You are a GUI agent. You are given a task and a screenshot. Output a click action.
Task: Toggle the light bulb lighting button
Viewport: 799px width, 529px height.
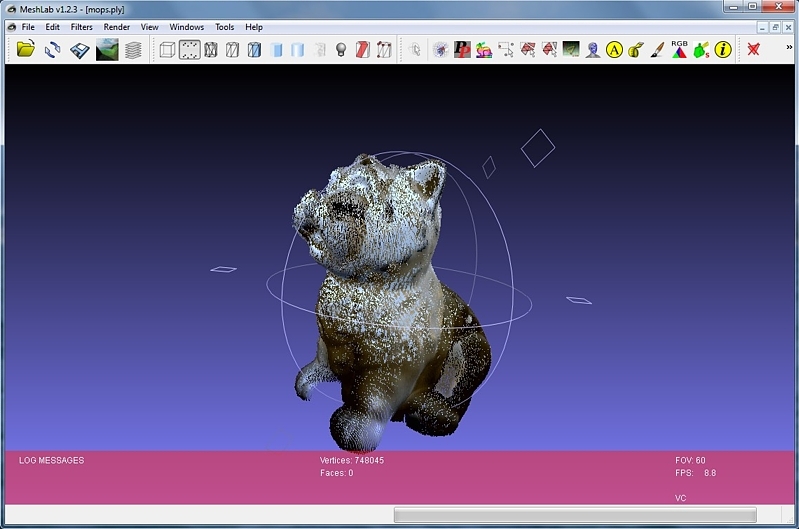[340, 49]
